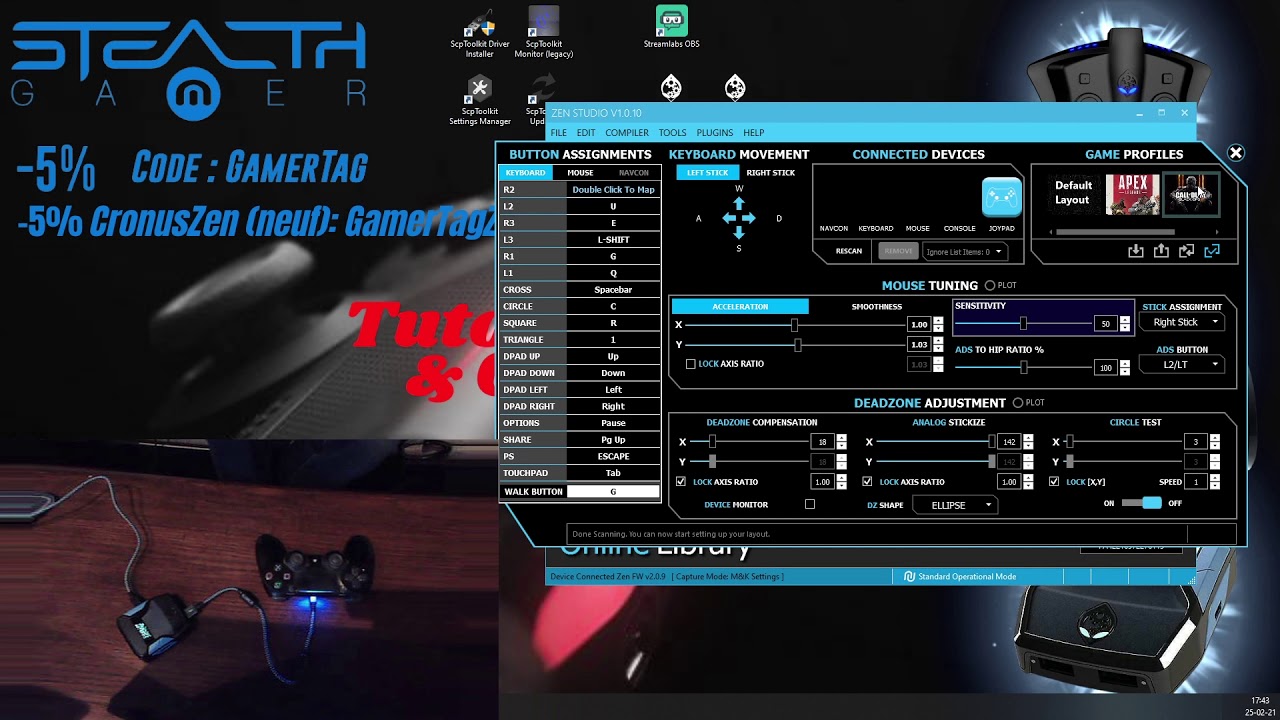
Task: Click the export game profile icon
Action: [1161, 251]
